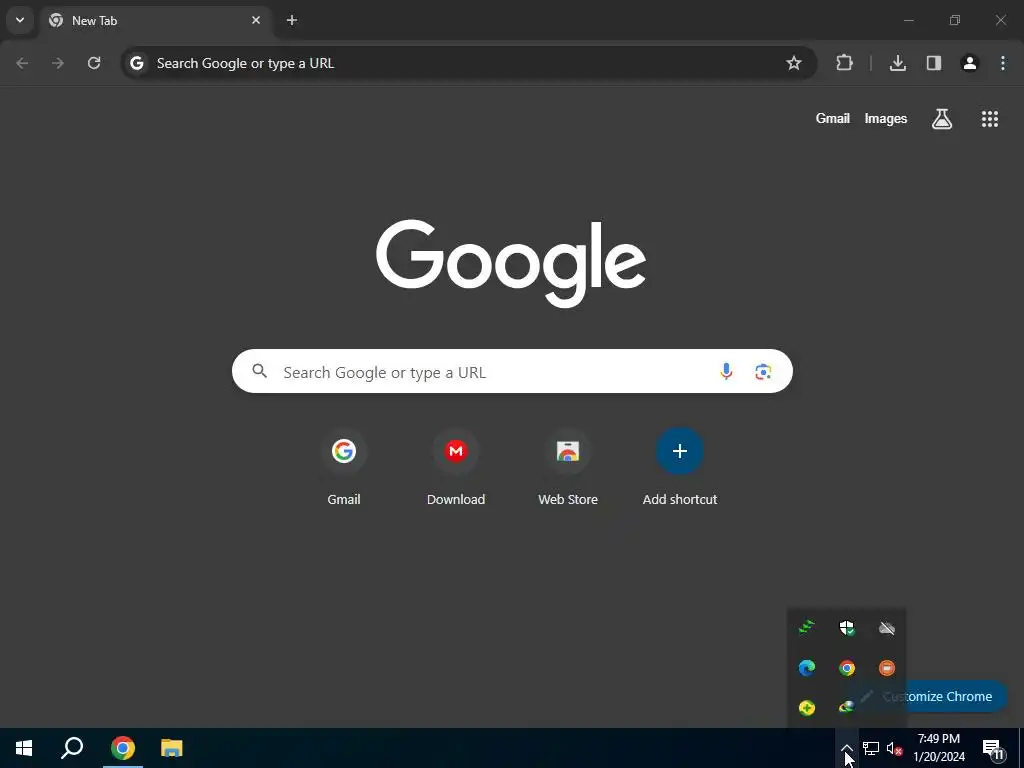Select the New Tab tab

(157, 20)
